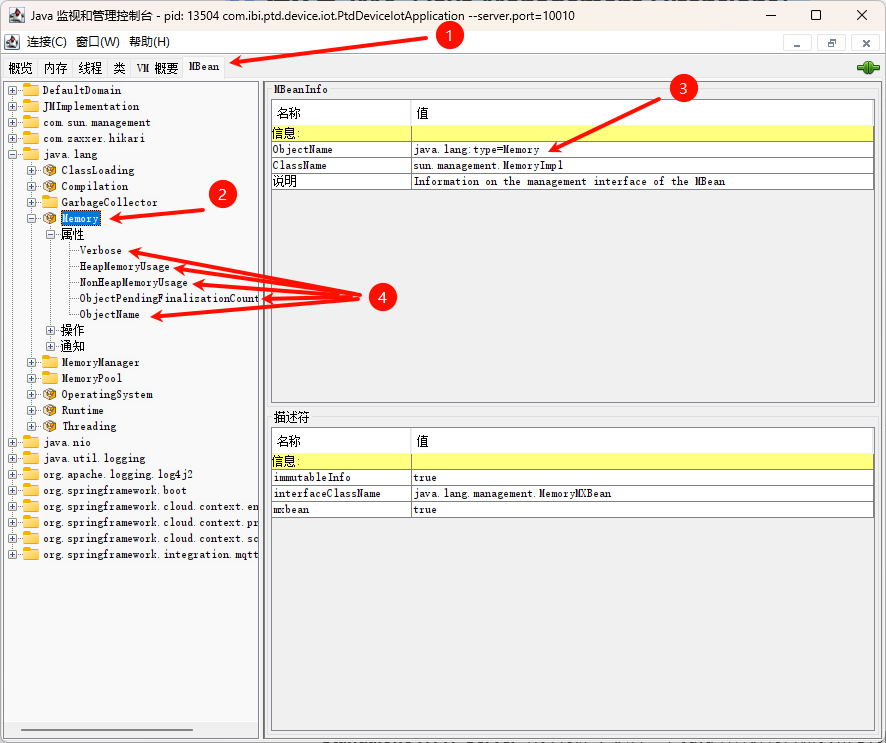Screen dimensions: 886x743
Task: Switch to the 线程 tab
Action: coord(90,68)
